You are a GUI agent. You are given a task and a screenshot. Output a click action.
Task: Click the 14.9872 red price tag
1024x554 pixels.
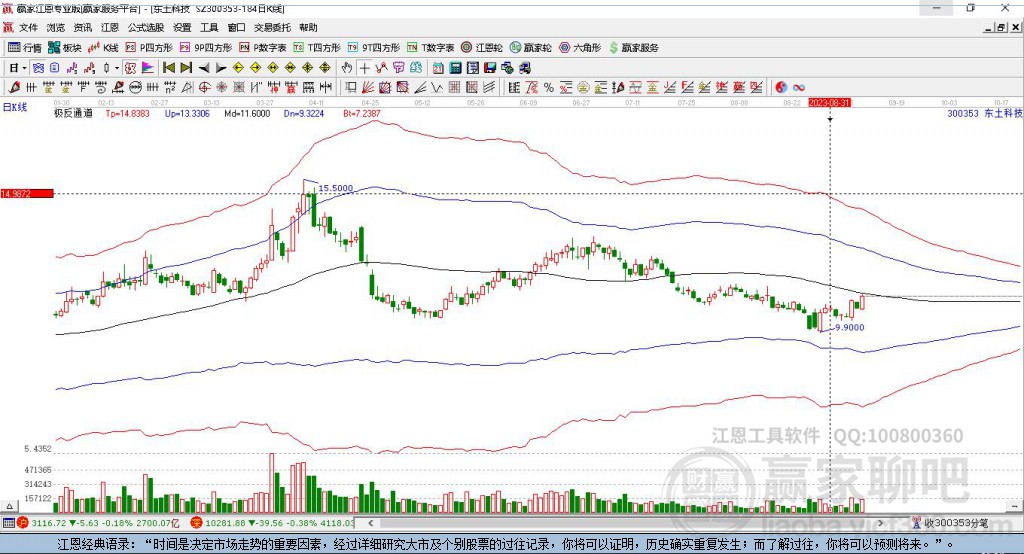point(27,193)
